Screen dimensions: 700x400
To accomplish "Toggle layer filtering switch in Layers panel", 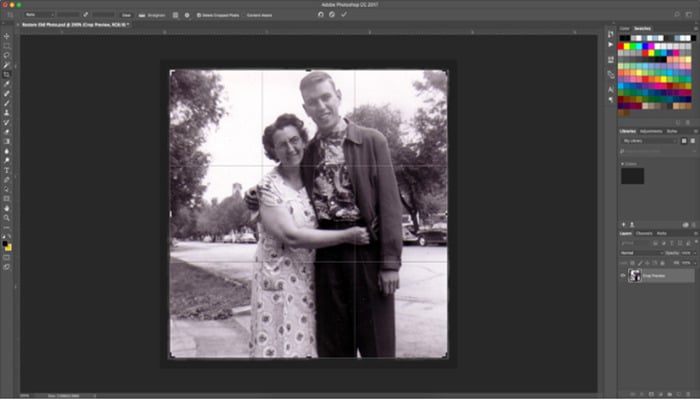I will (x=696, y=242).
